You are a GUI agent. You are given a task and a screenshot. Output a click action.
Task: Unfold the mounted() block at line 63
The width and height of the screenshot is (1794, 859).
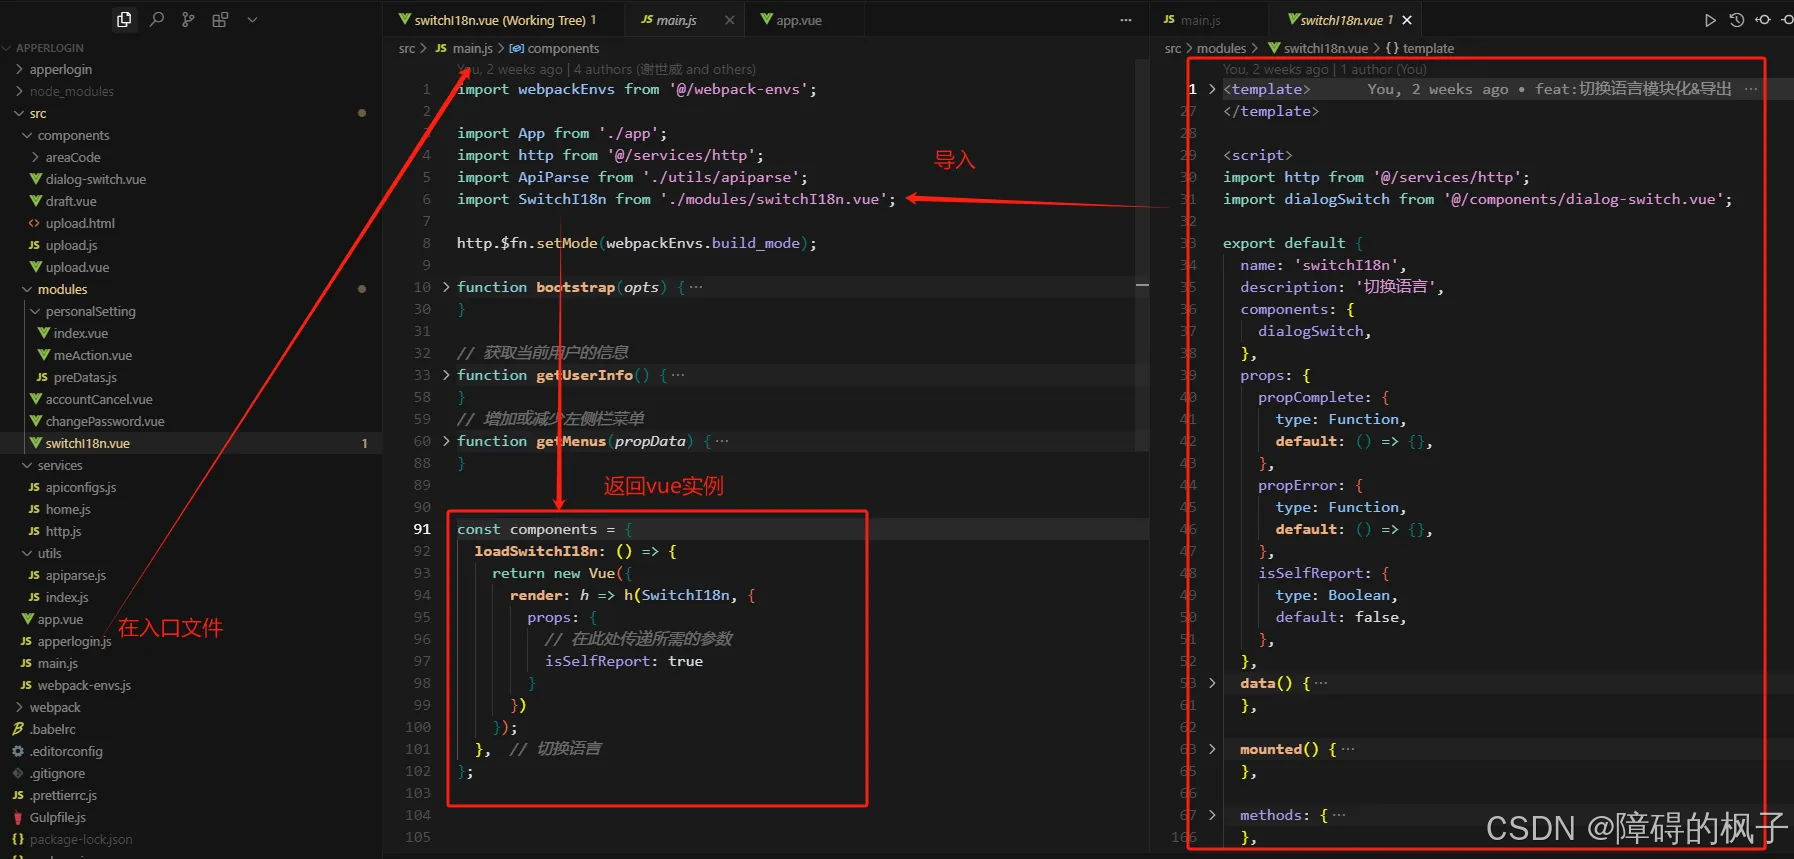(1212, 749)
